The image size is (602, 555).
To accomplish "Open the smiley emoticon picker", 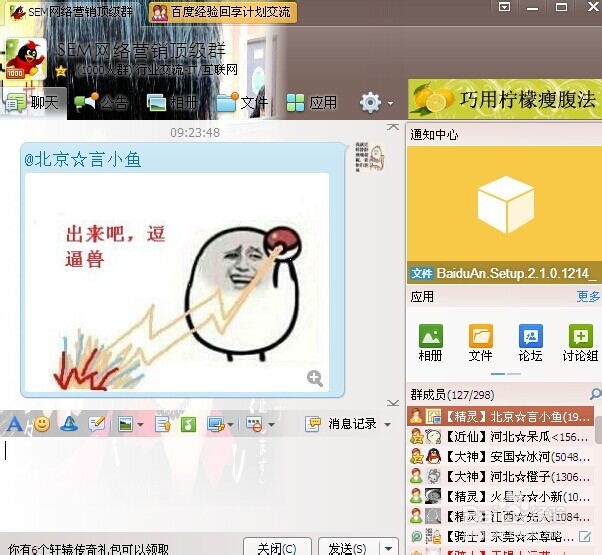I will tap(42, 424).
